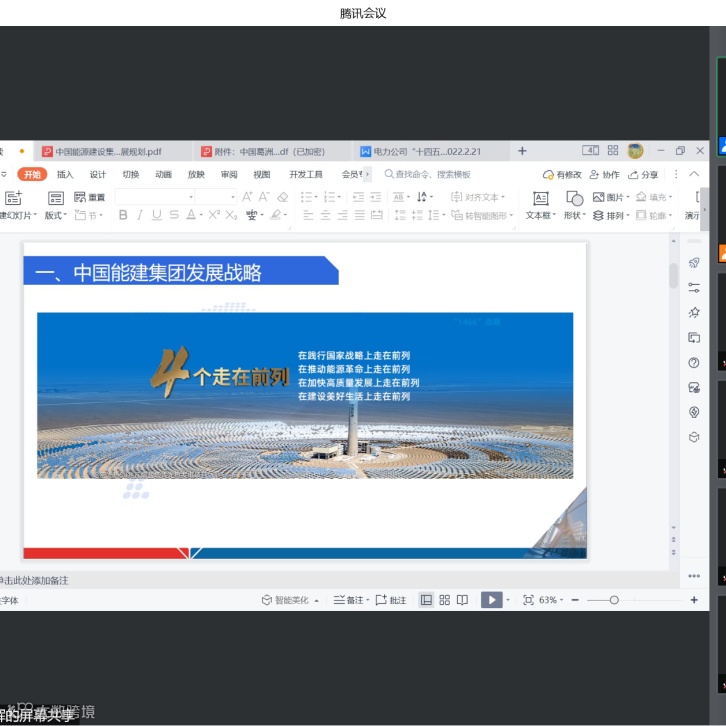726x726 pixels.
Task: Switch to the 中国能源建设集...展规划.pdf tab
Action: tap(113, 151)
